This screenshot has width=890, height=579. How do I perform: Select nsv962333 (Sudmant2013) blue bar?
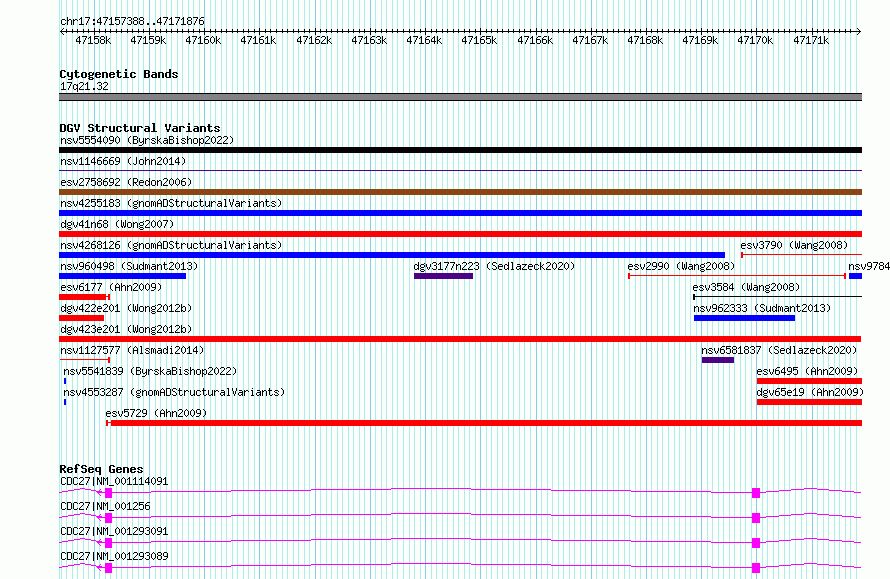pos(744,318)
